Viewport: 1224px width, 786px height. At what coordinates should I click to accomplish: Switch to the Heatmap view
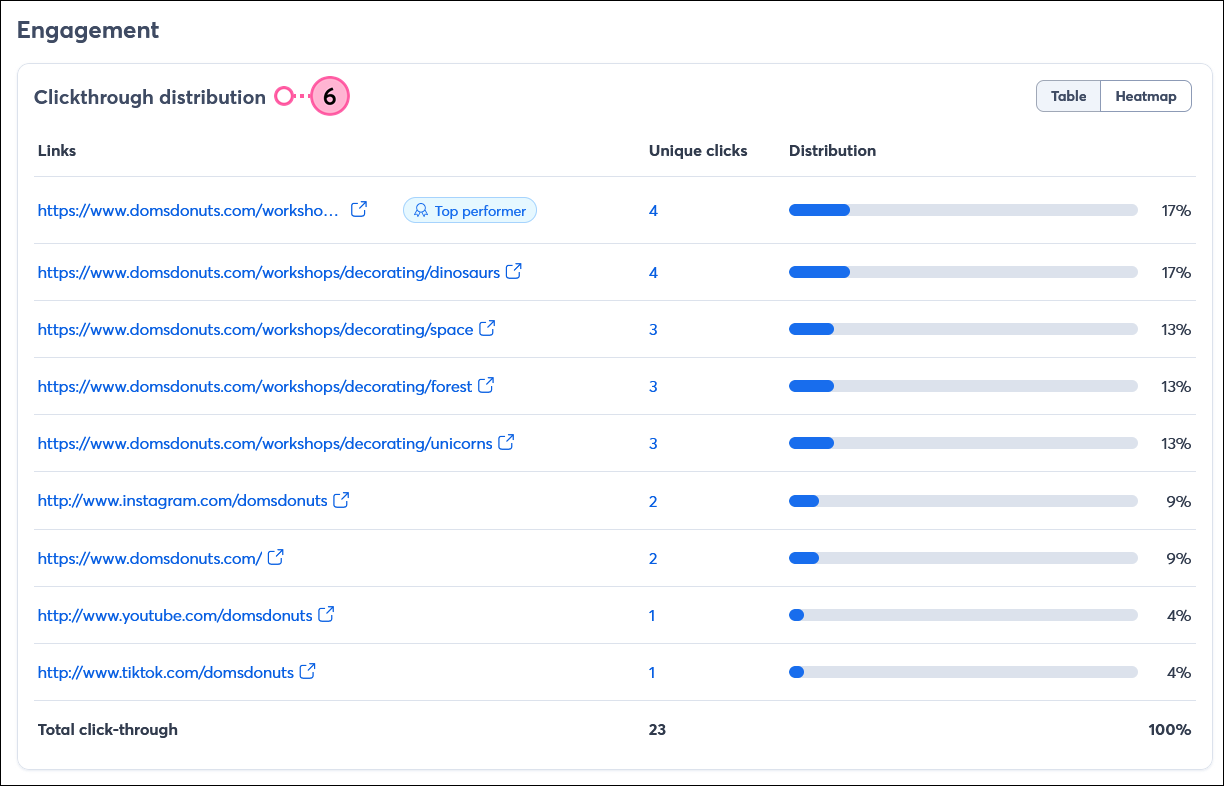coord(1145,96)
